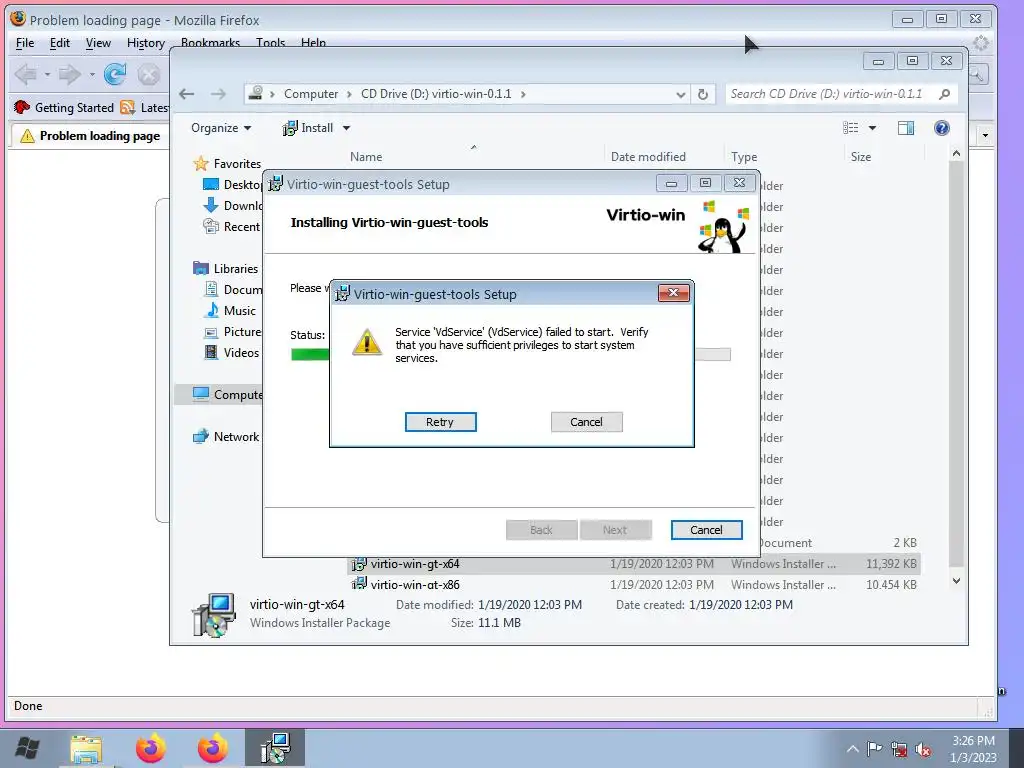Open the Firefox Edit menu
1024x768 pixels.
[x=59, y=43]
